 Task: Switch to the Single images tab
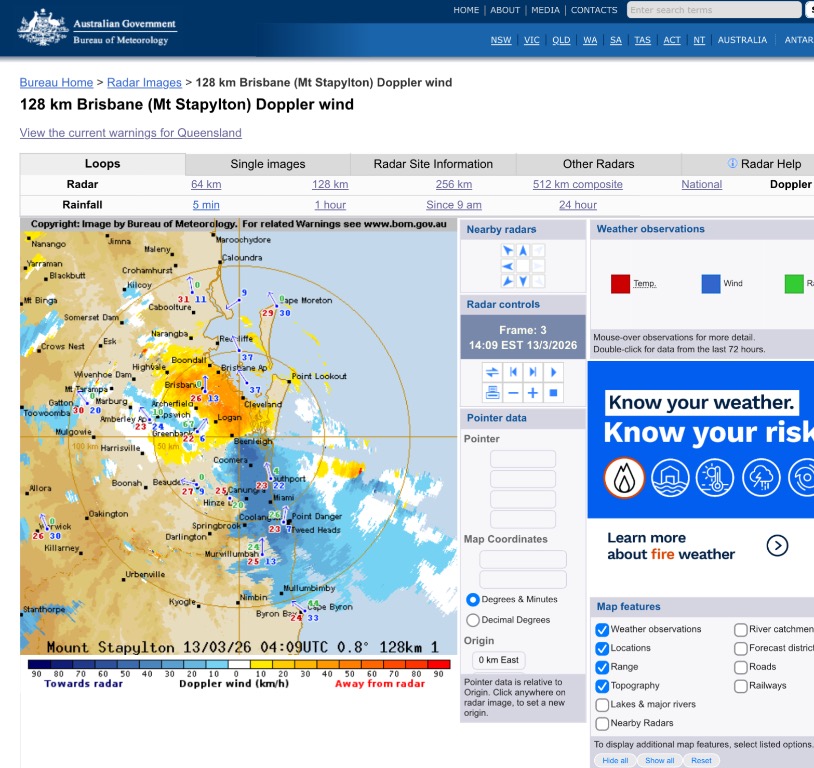coord(268,164)
